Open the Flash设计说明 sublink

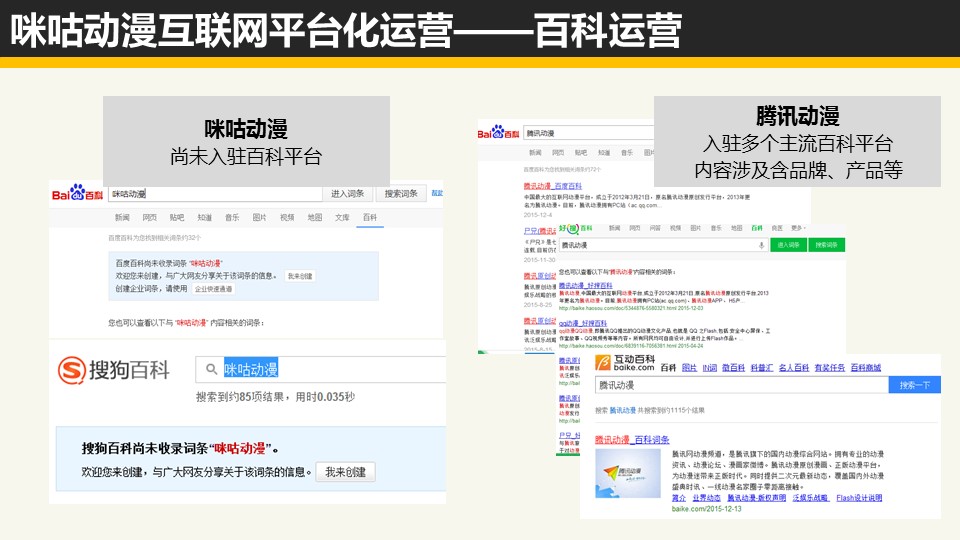pyautogui.click(x=859, y=498)
